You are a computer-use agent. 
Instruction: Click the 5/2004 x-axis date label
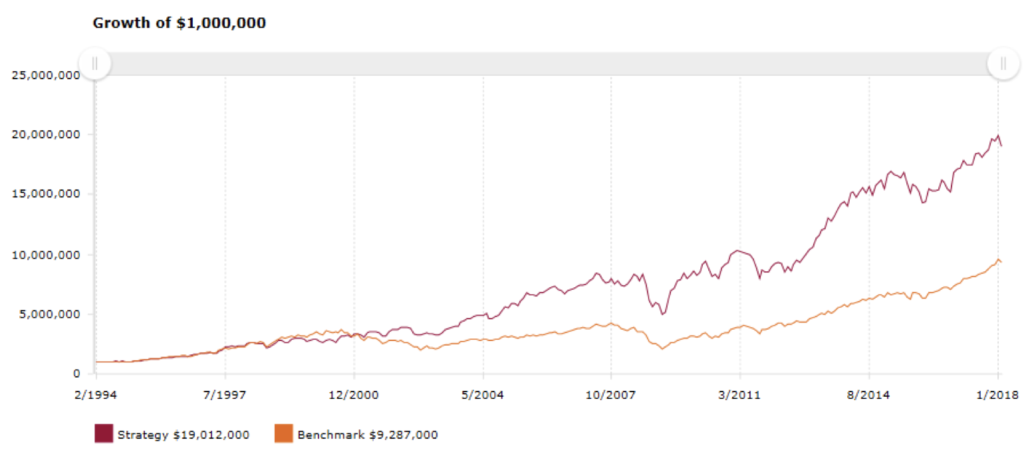tap(483, 396)
